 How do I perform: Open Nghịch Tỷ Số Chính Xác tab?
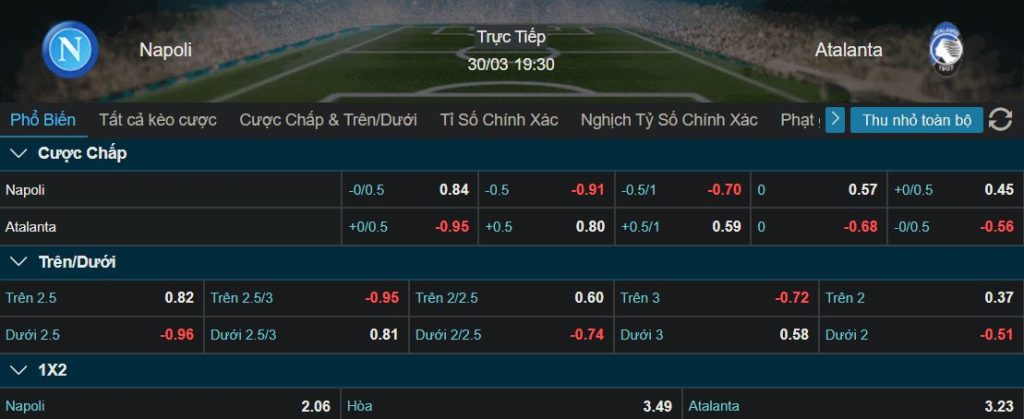669,120
